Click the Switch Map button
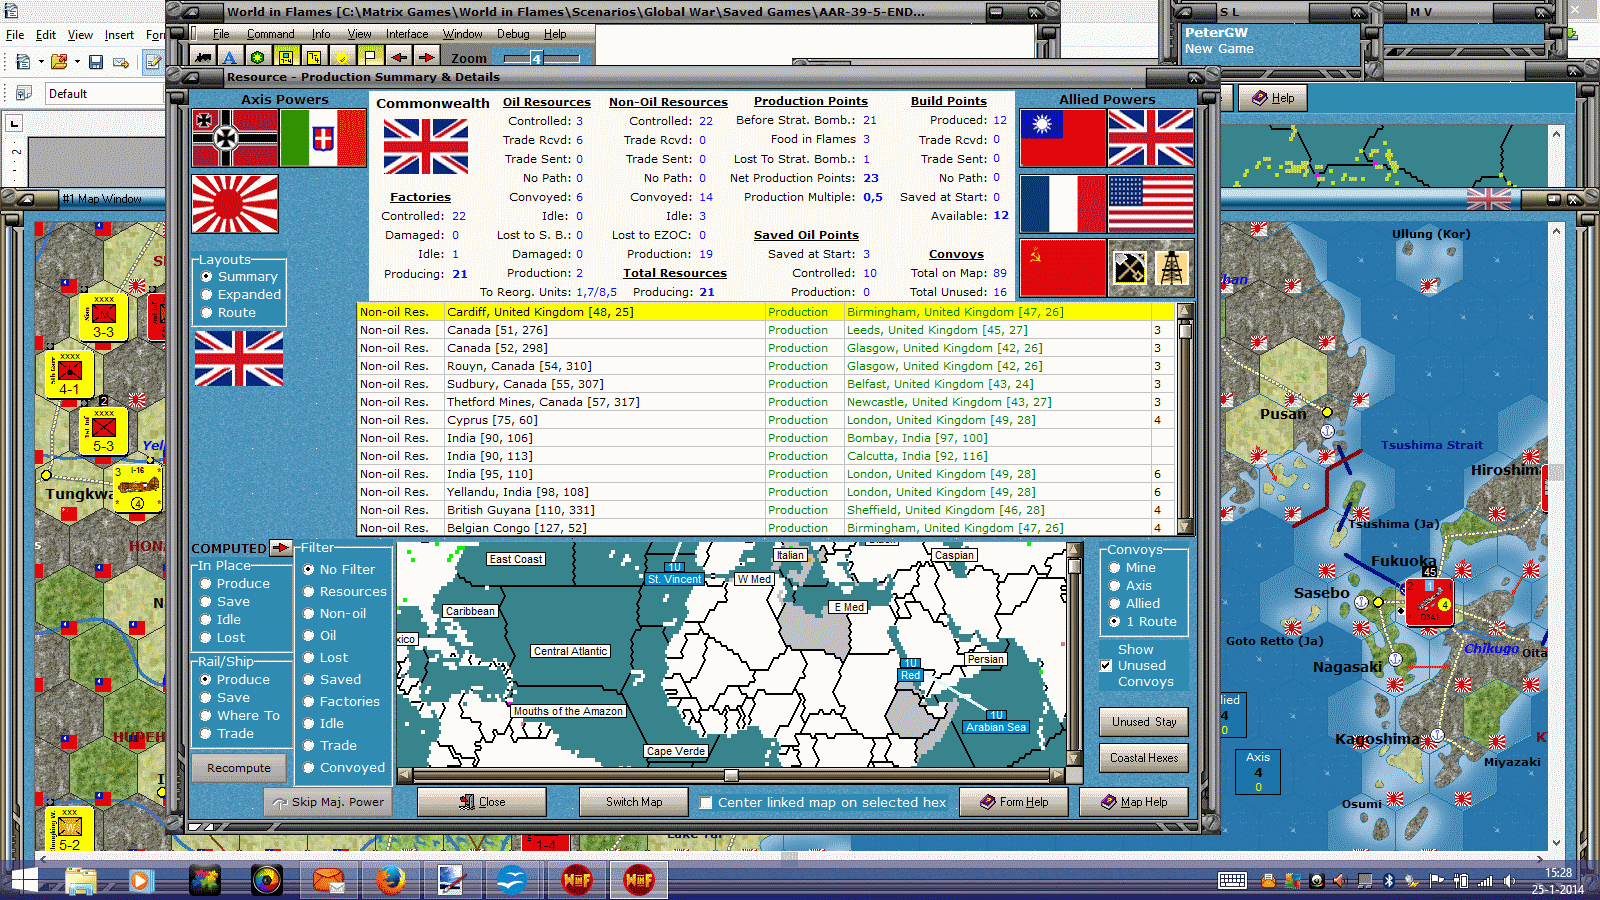 tap(634, 802)
